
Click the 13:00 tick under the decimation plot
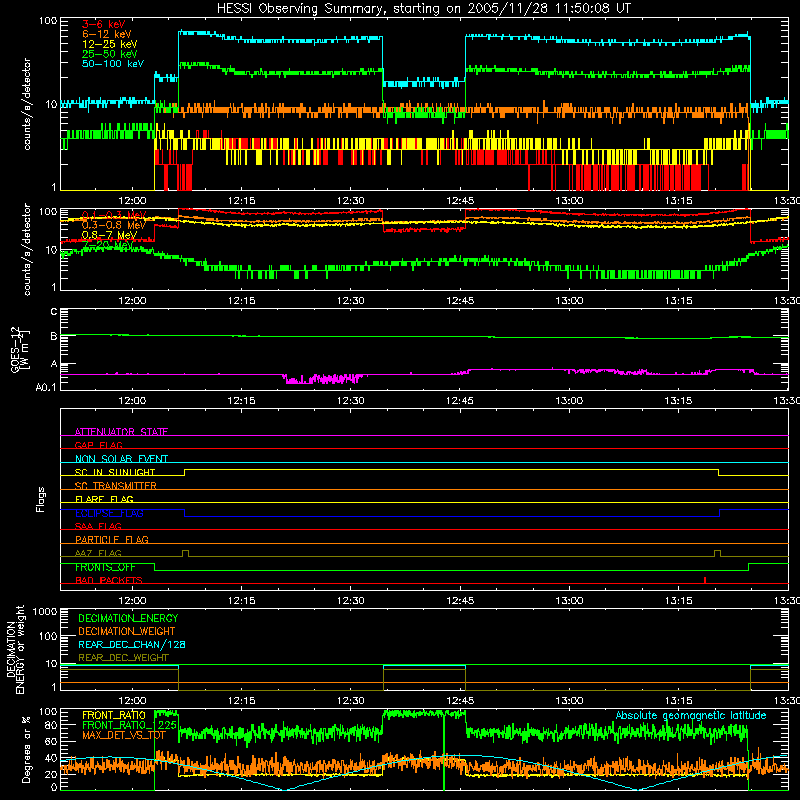tap(569, 701)
